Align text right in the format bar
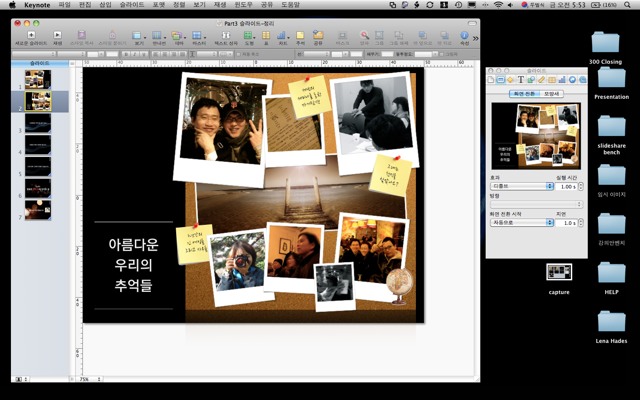The height and width of the screenshot is (400, 640). (x=173, y=54)
